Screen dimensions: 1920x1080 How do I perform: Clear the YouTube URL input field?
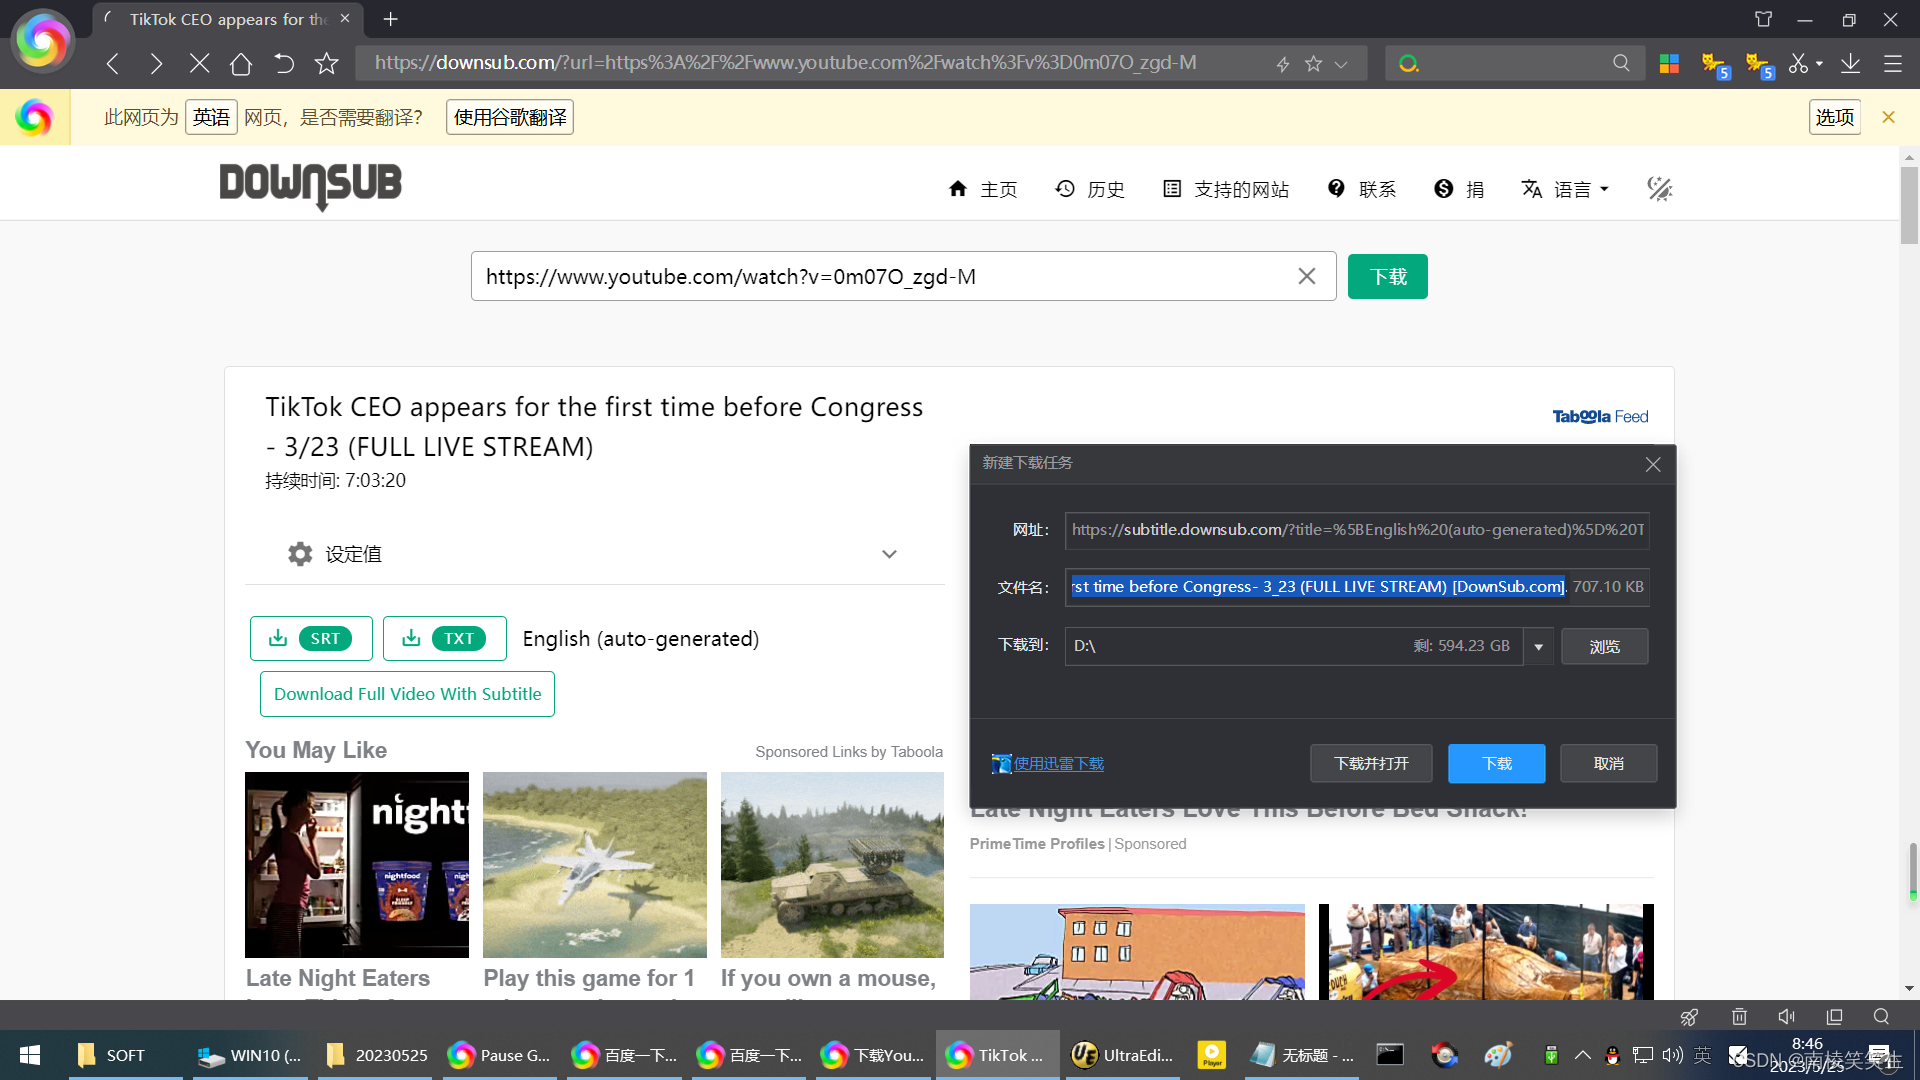click(1306, 276)
